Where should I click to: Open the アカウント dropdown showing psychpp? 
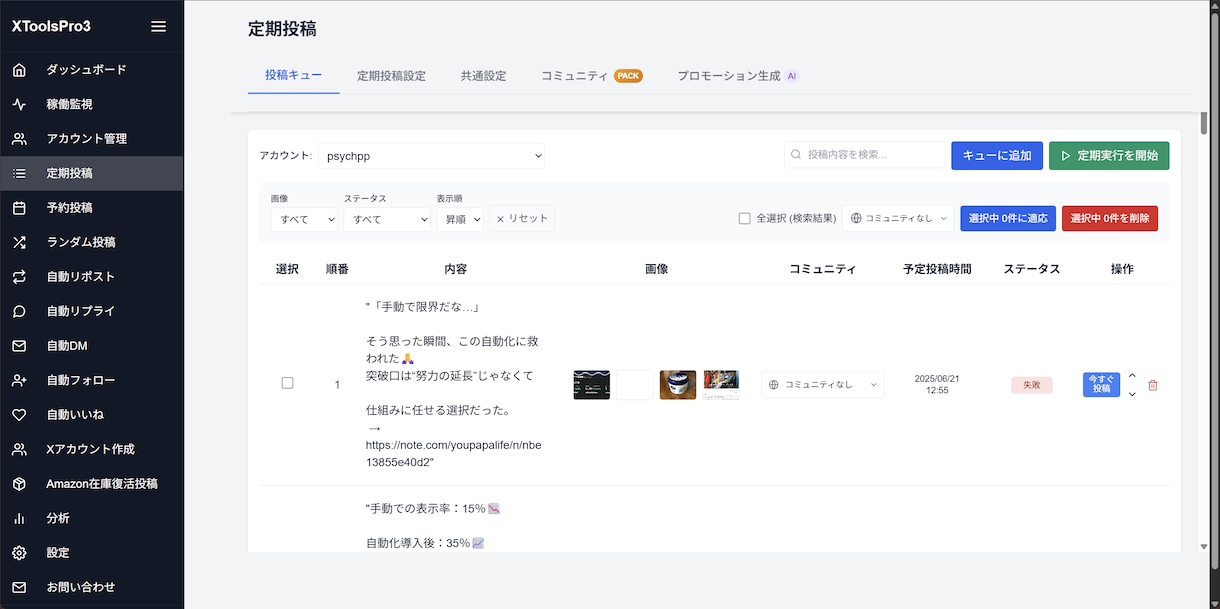click(432, 156)
